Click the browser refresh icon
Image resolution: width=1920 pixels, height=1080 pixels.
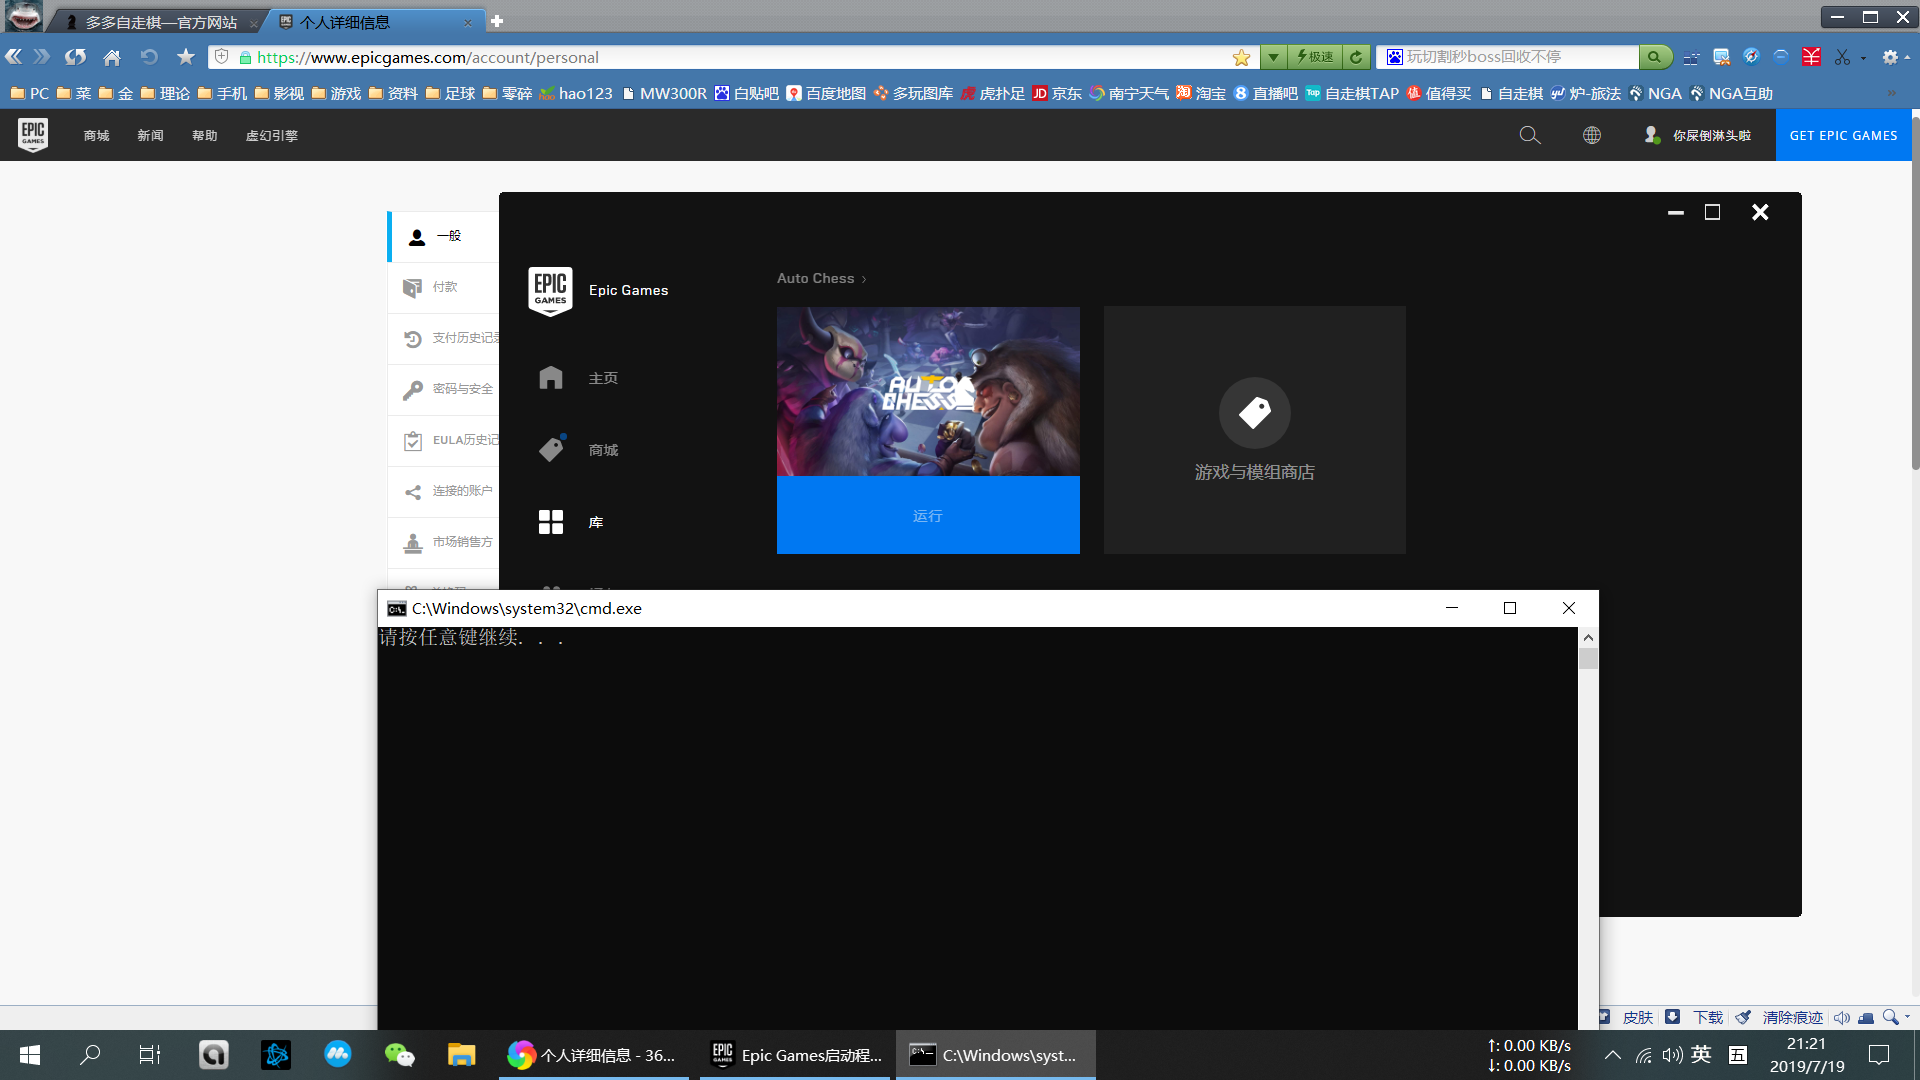76,57
